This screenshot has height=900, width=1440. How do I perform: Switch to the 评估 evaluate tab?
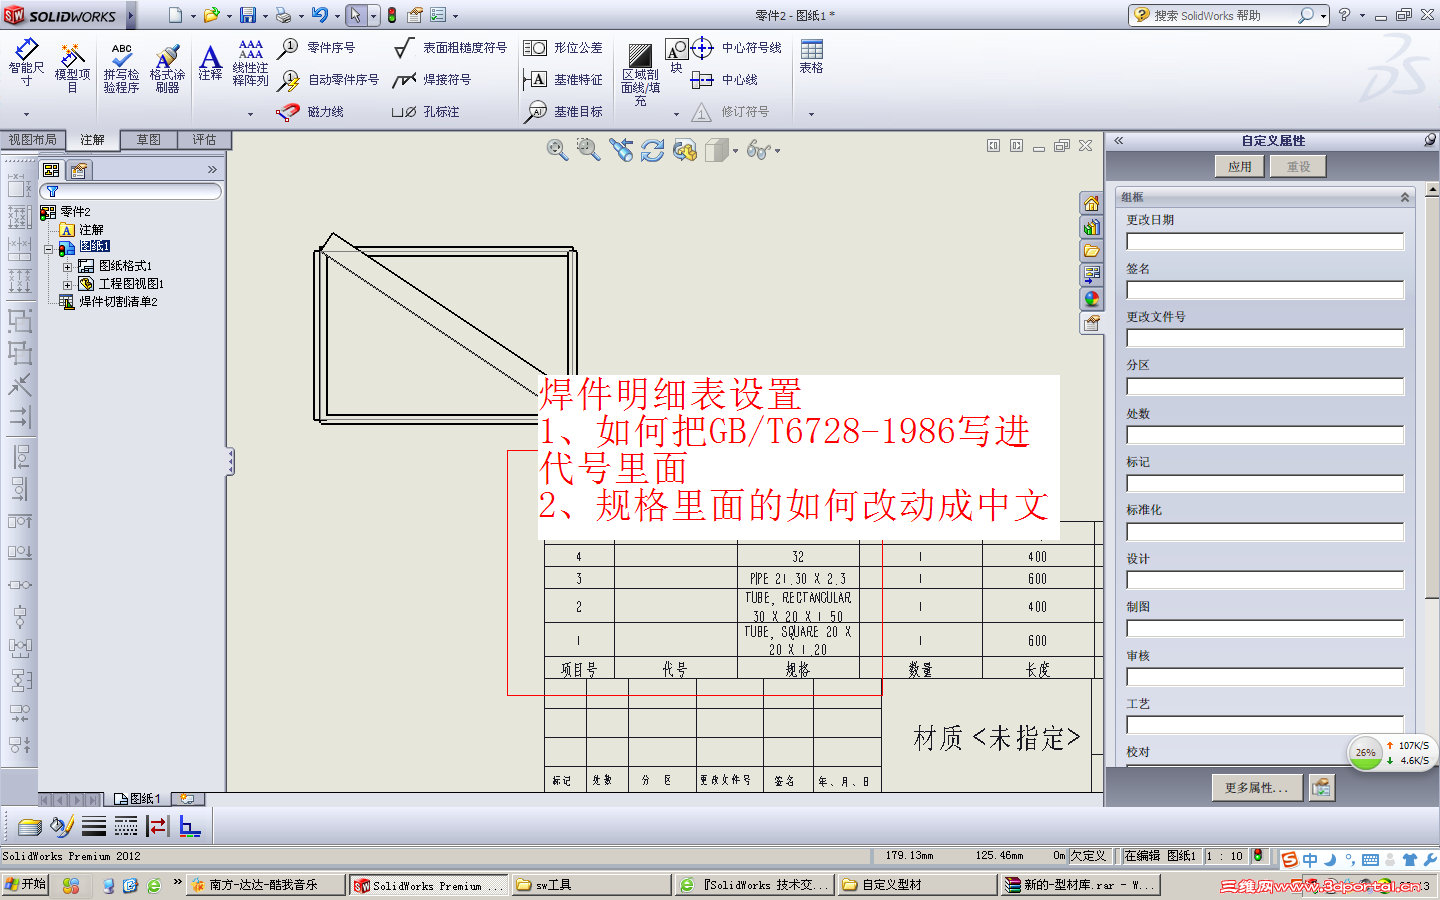[x=204, y=140]
